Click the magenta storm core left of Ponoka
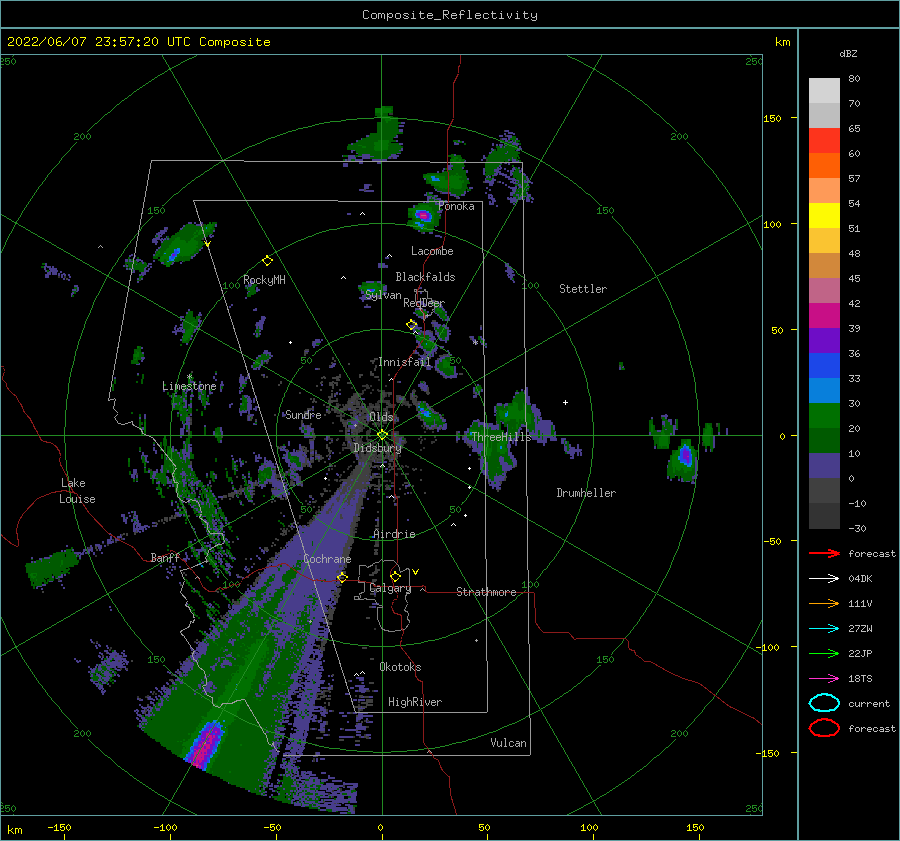This screenshot has height=841, width=900. tap(423, 216)
